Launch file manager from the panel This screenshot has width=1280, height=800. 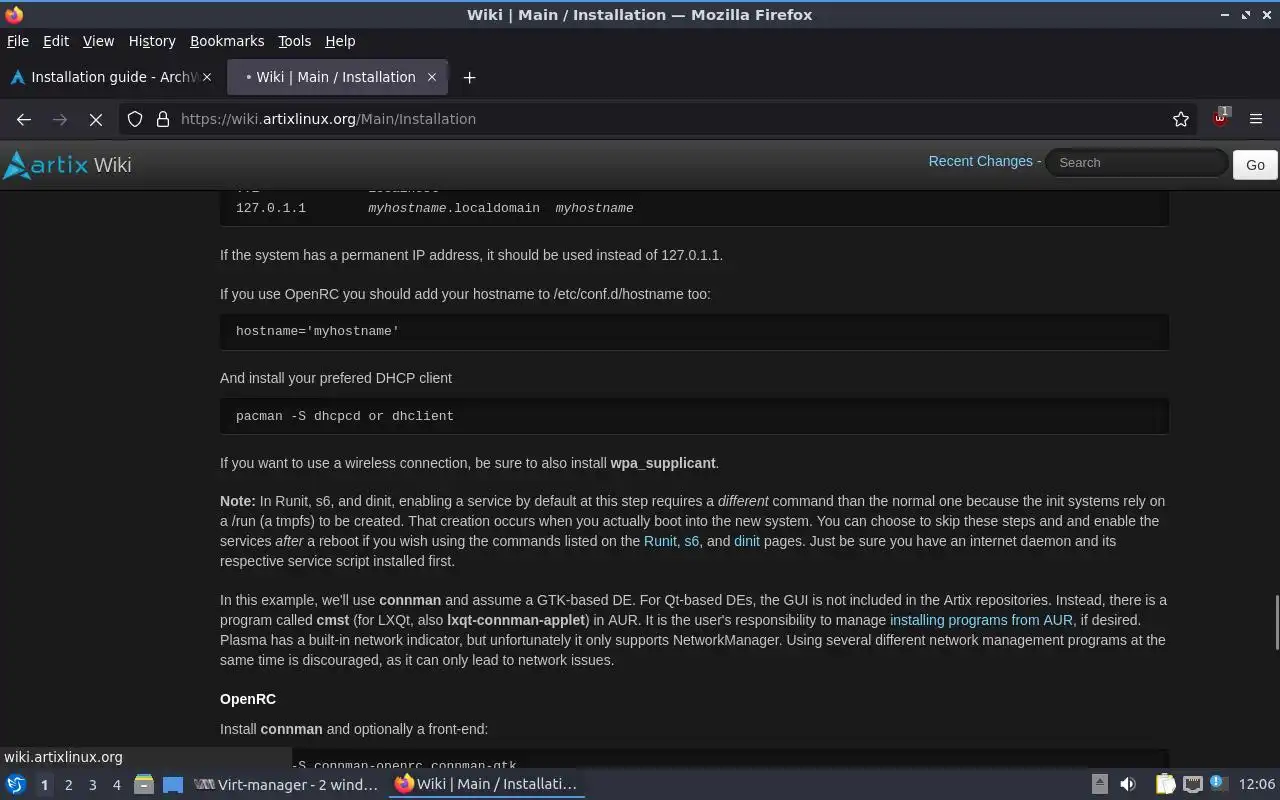click(143, 785)
